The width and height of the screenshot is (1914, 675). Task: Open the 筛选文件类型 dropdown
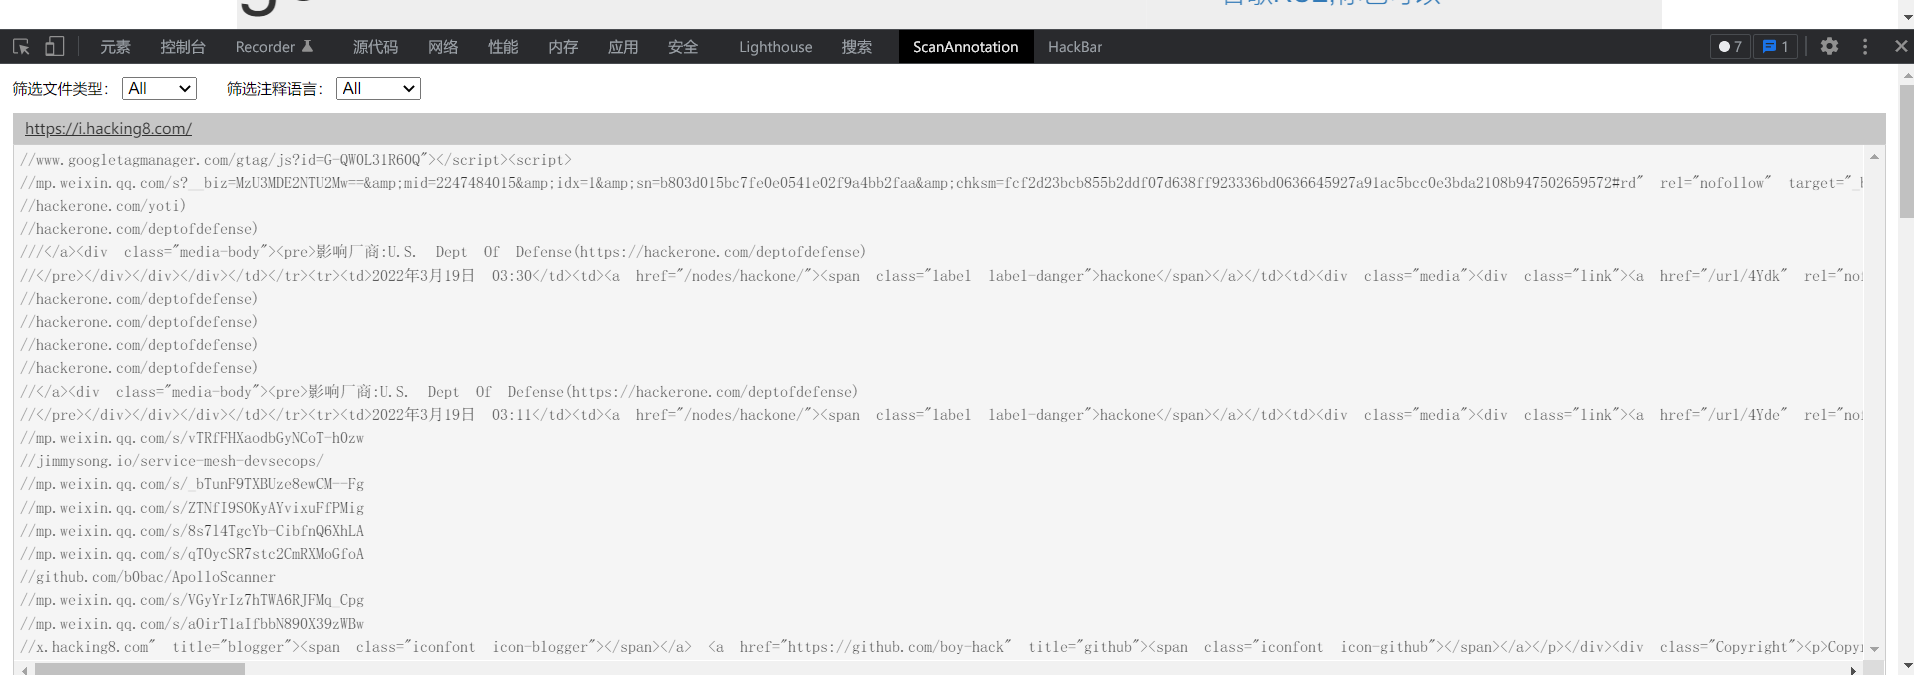point(159,88)
